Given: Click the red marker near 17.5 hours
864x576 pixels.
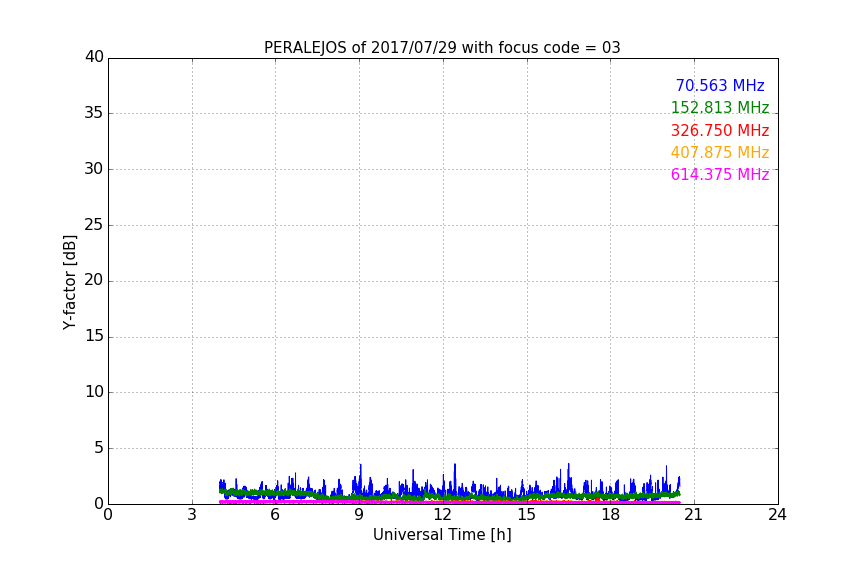Looking at the screenshot, I should [x=597, y=498].
